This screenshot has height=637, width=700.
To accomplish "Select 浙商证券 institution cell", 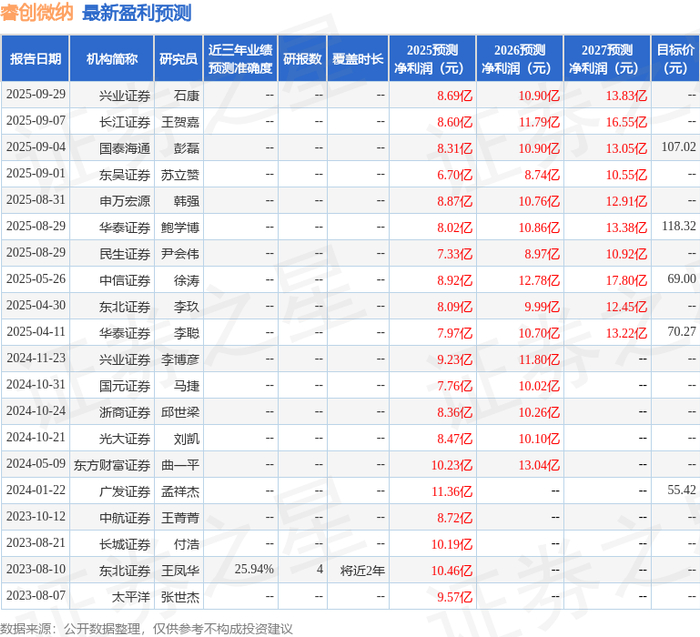I will [x=125, y=412].
